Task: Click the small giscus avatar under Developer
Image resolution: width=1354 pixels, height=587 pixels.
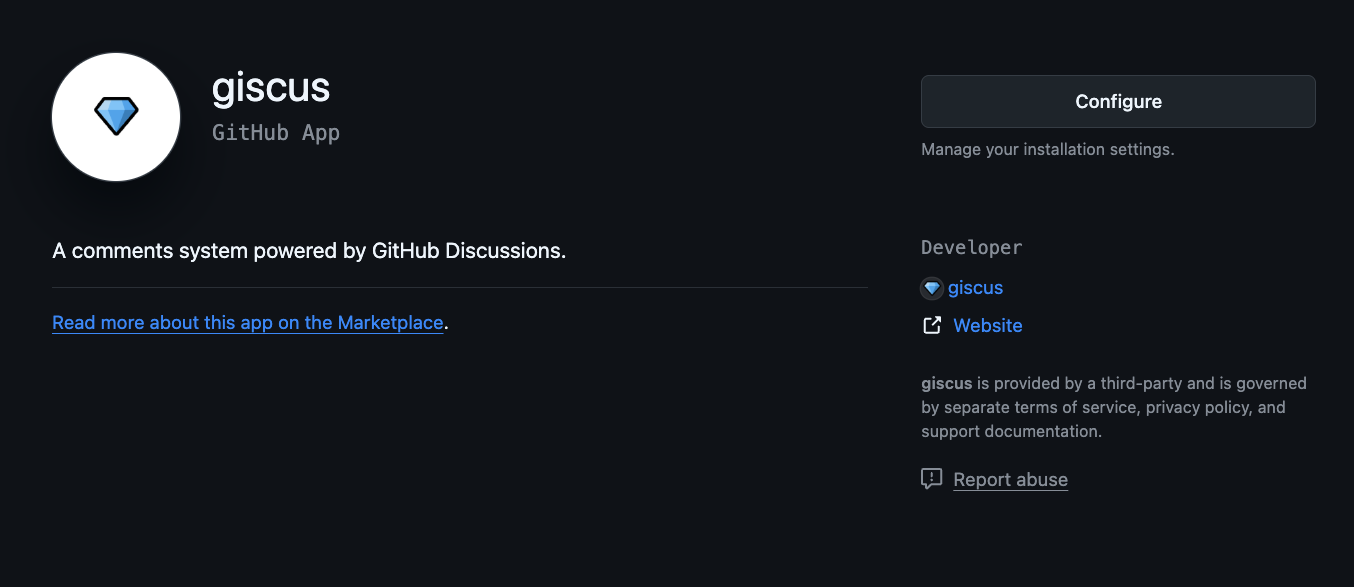Action: 932,288
